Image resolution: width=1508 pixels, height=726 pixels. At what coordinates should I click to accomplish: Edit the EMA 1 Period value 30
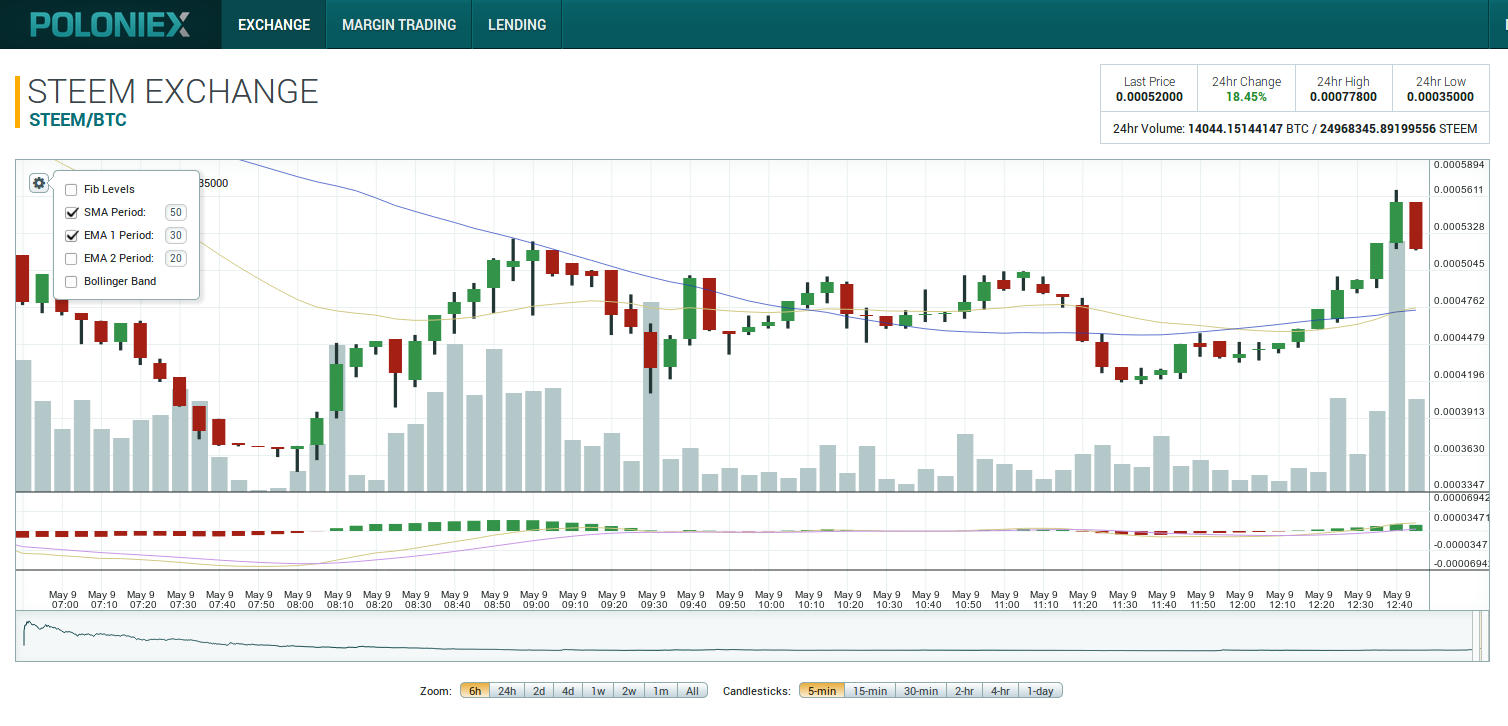176,235
